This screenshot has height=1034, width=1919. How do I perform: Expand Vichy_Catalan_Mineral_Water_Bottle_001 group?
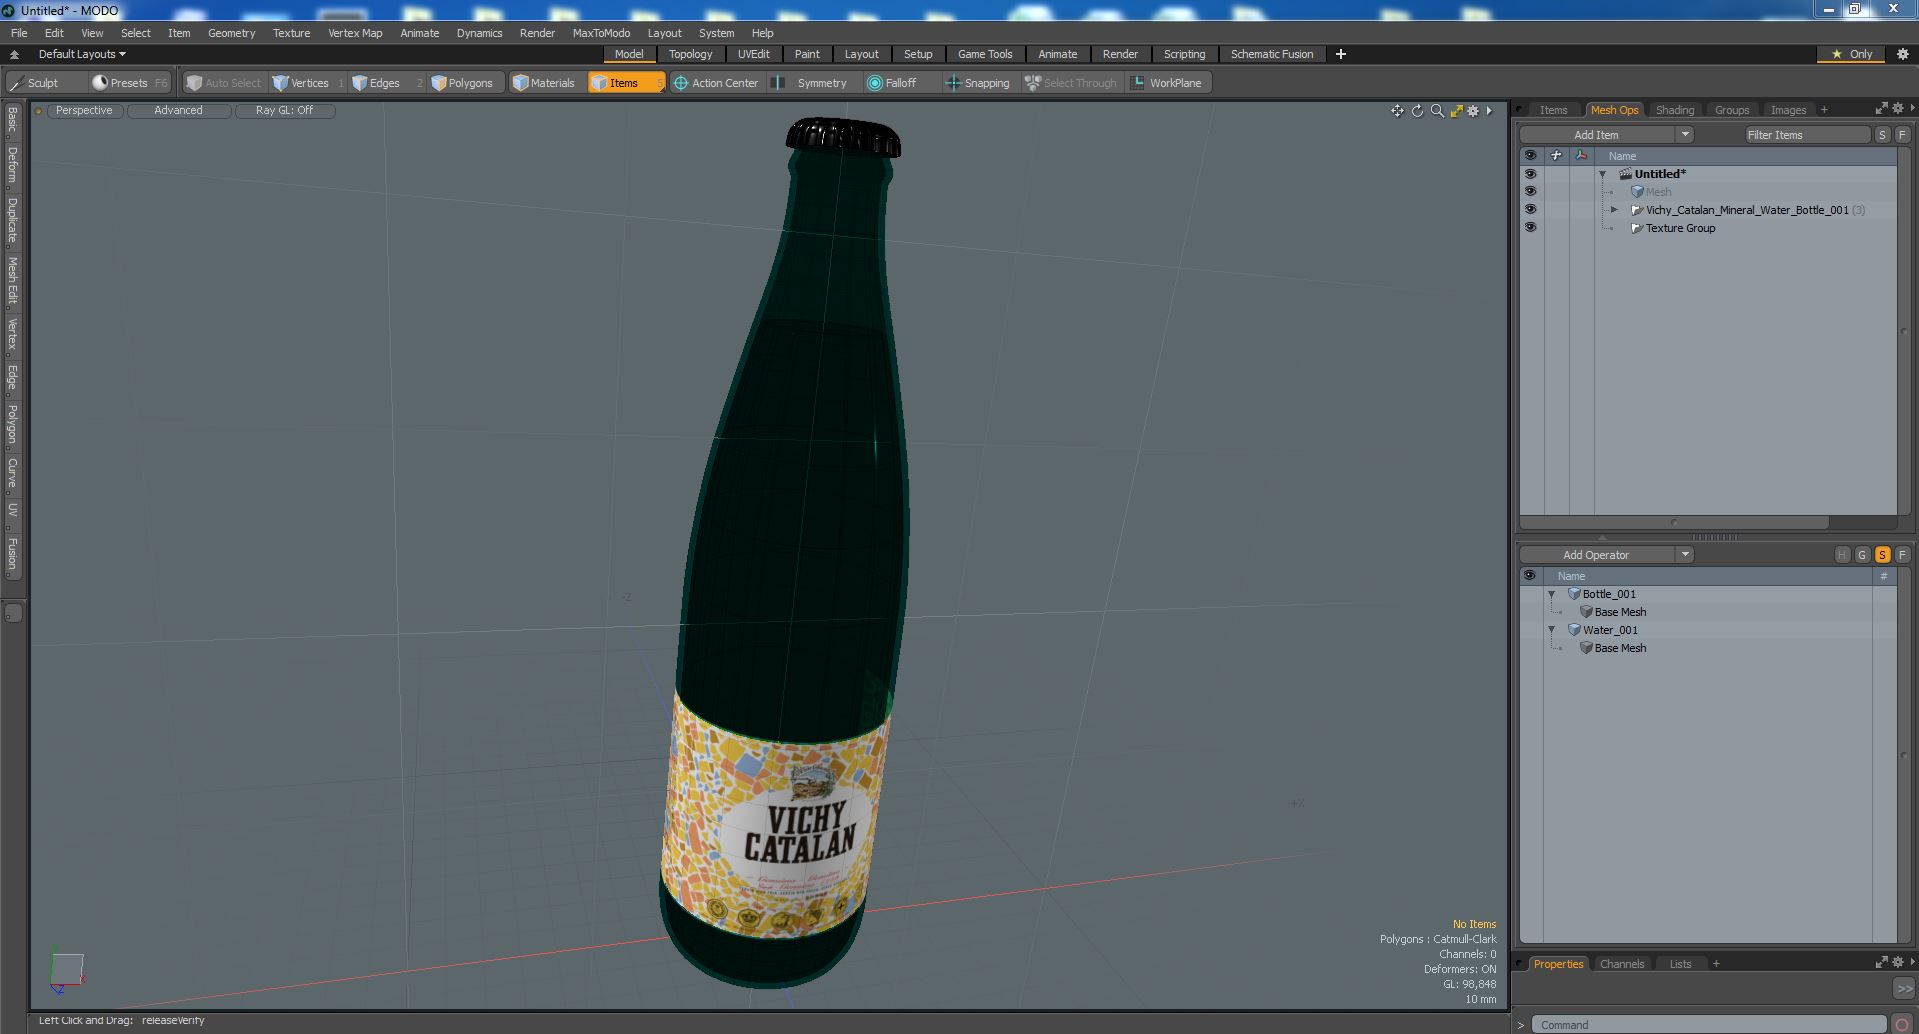click(1614, 210)
